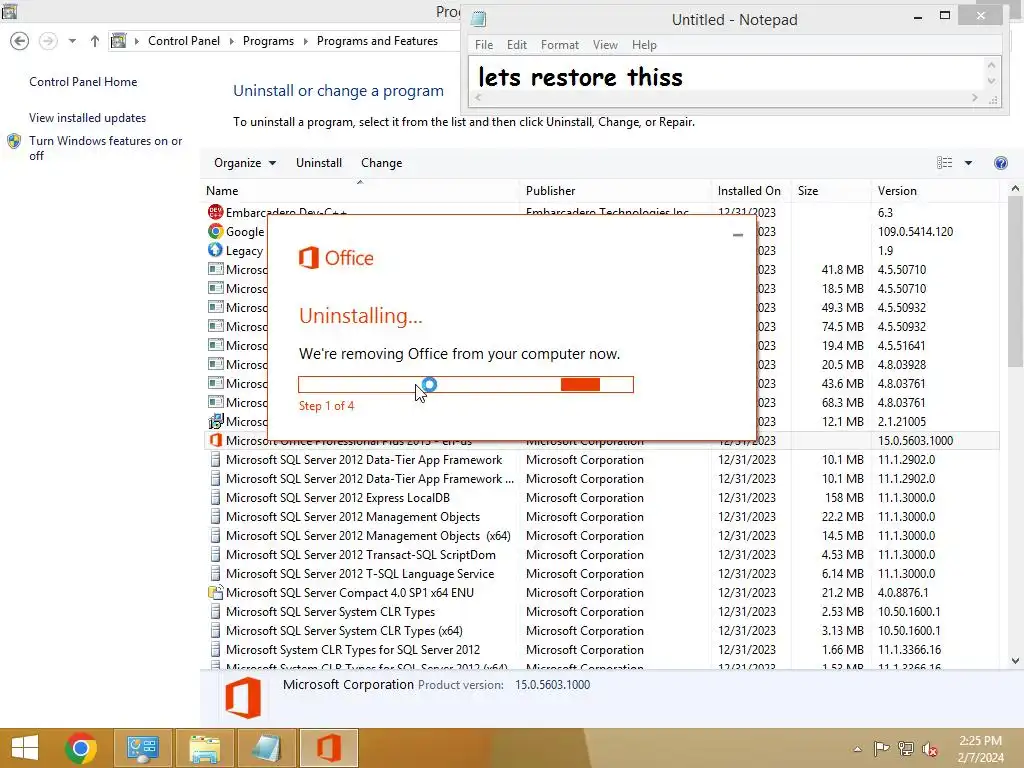Screen dimensions: 1024x768
Task: Click the 158 MB size cell
Action: (x=844, y=498)
